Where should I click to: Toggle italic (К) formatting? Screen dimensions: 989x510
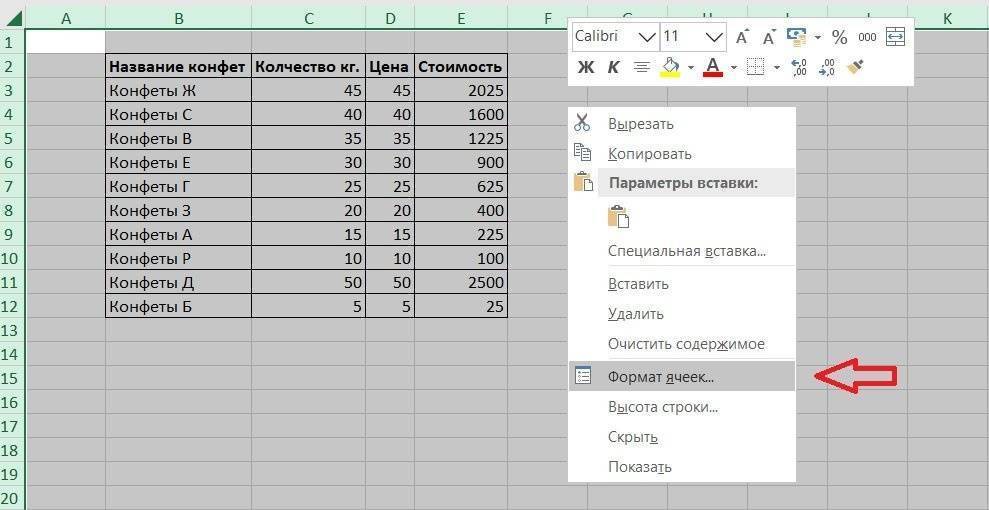tap(613, 67)
